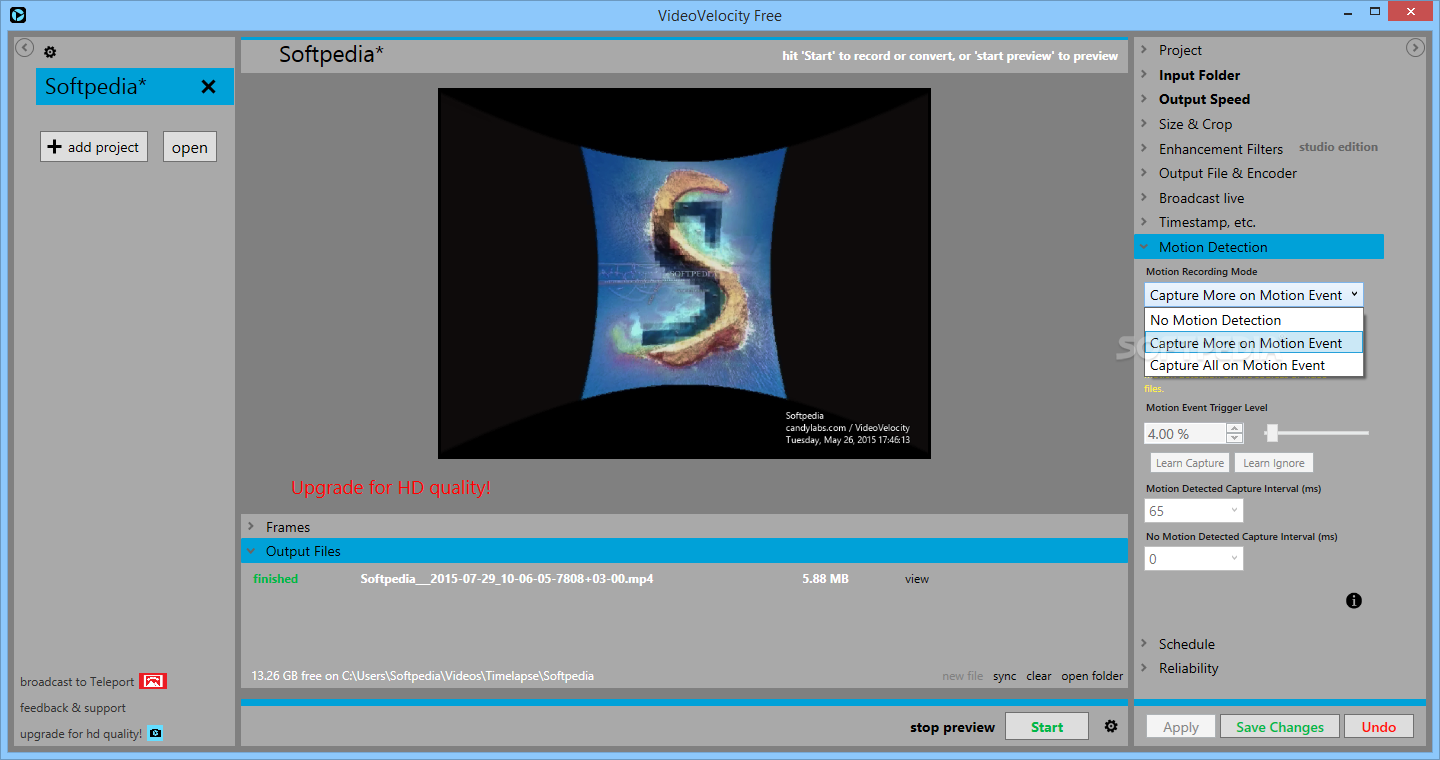The image size is (1440, 760).
Task: Click the open folder link
Action: (1092, 676)
